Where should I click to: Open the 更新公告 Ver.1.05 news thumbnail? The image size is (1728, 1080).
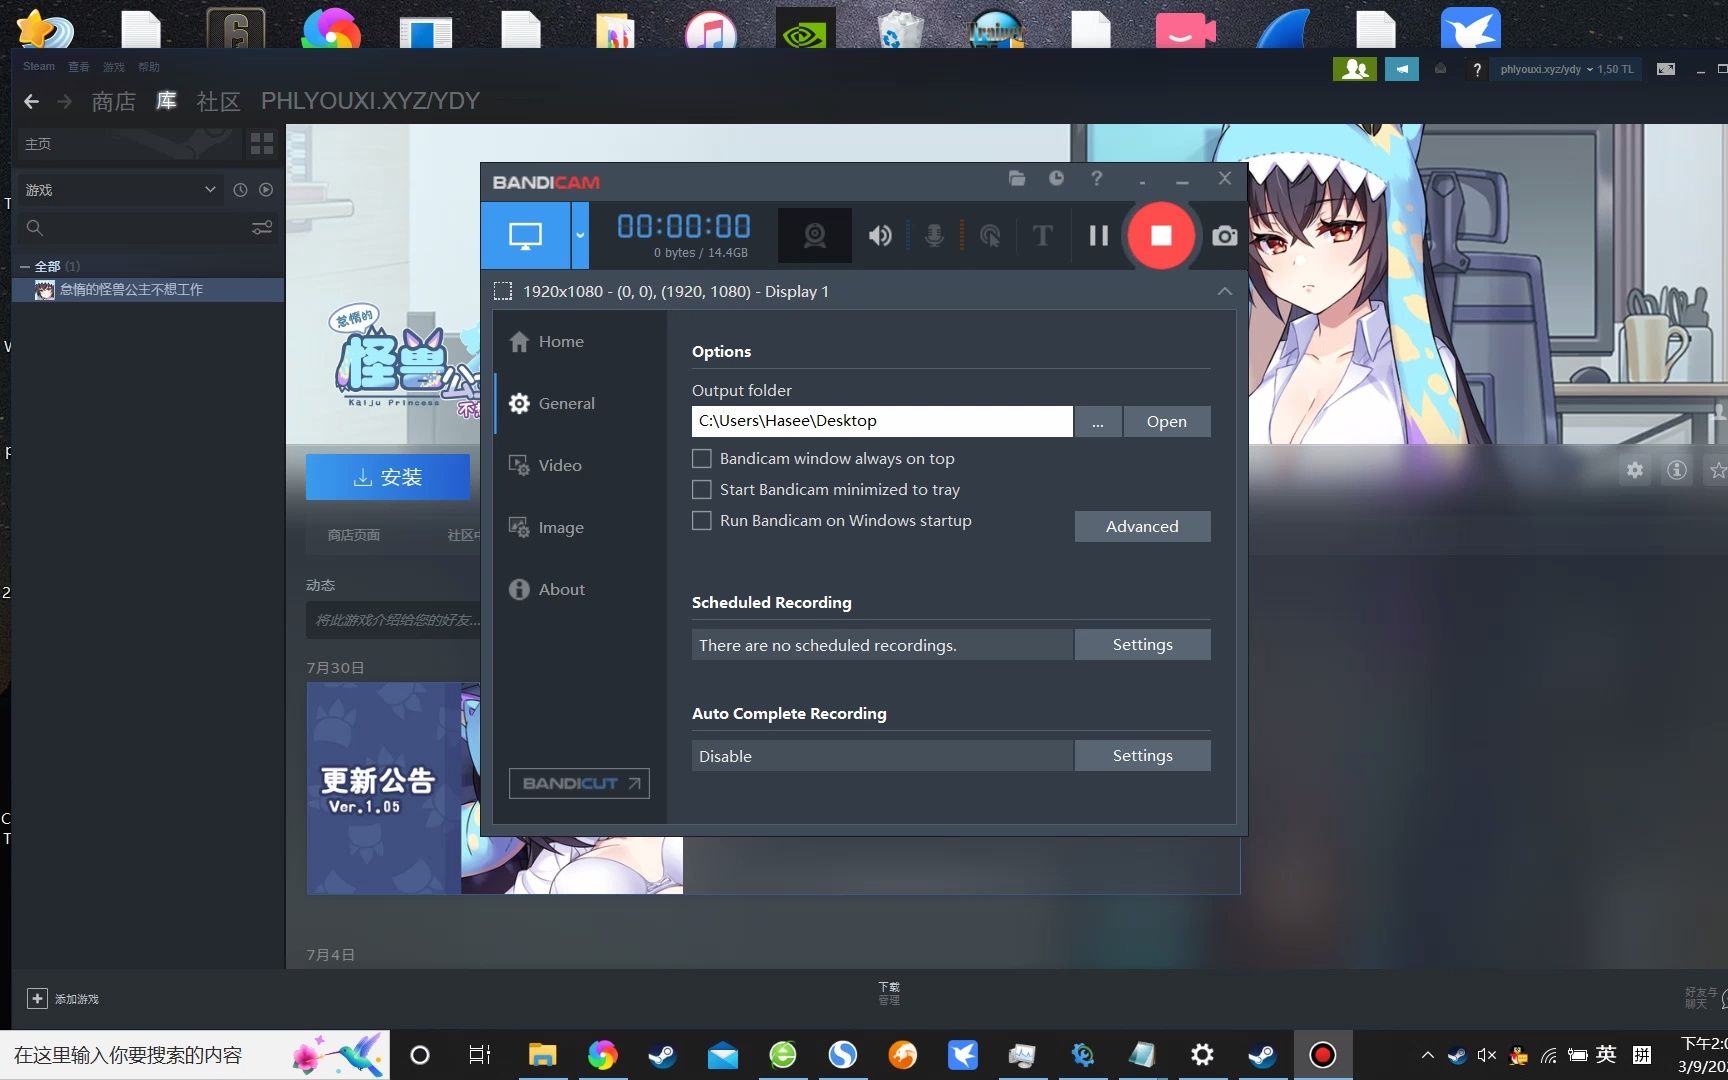[495, 788]
